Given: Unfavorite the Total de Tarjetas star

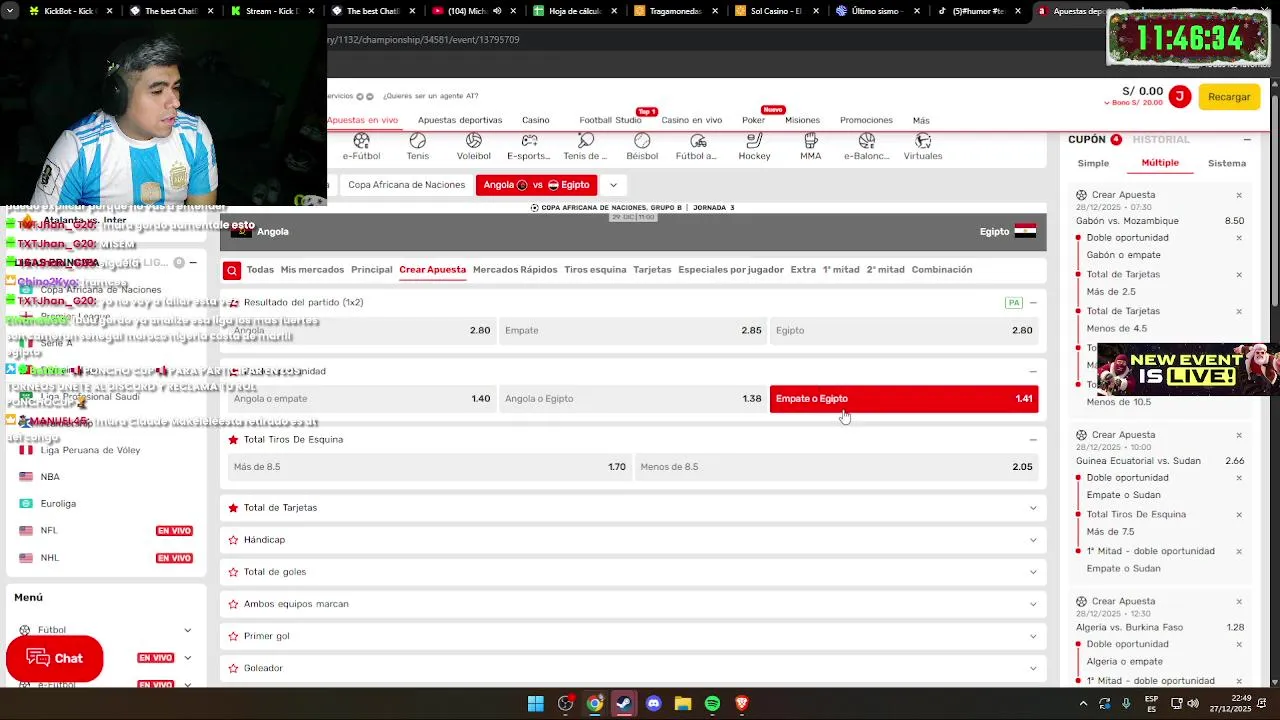Looking at the screenshot, I should 234,508.
